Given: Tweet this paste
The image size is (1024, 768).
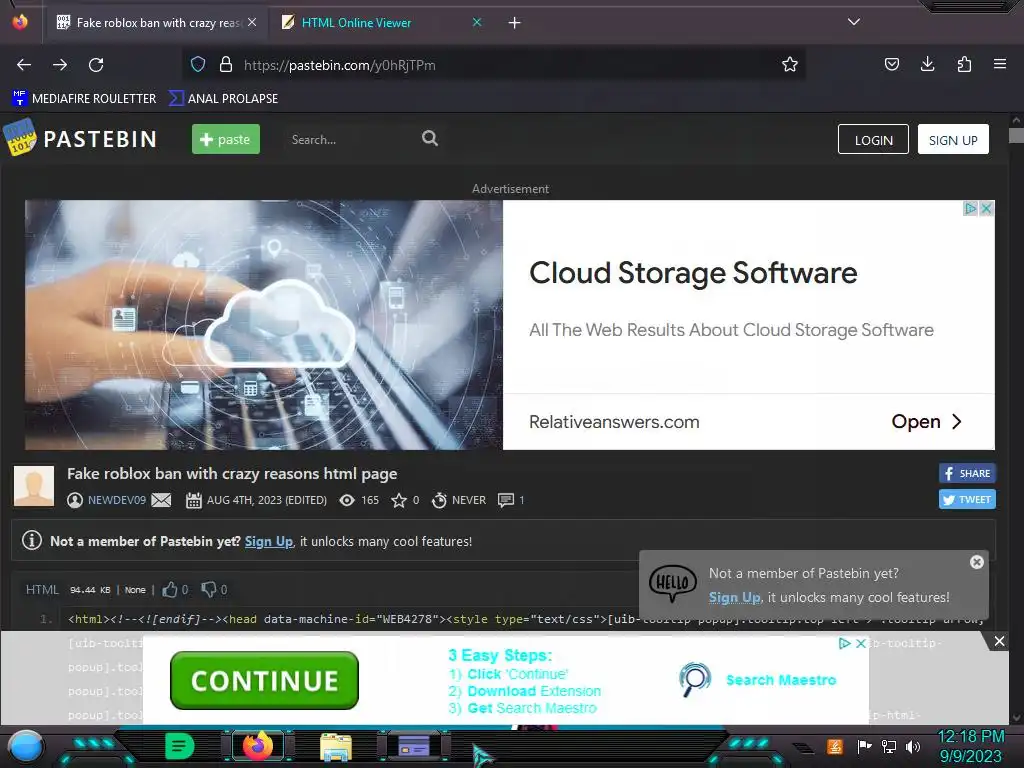Looking at the screenshot, I should point(967,500).
